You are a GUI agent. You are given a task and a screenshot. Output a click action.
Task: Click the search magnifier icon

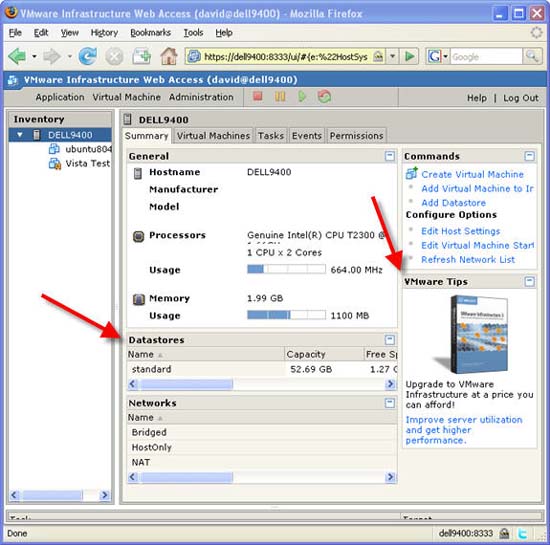coord(532,56)
